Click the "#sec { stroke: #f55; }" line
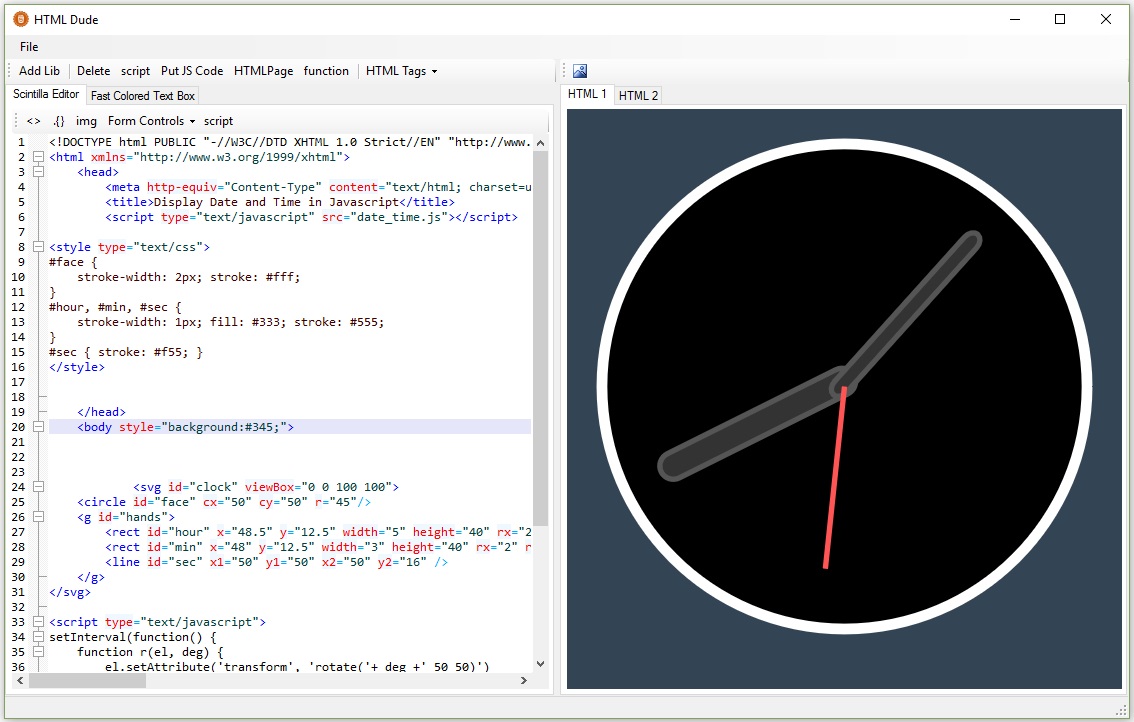 126,352
